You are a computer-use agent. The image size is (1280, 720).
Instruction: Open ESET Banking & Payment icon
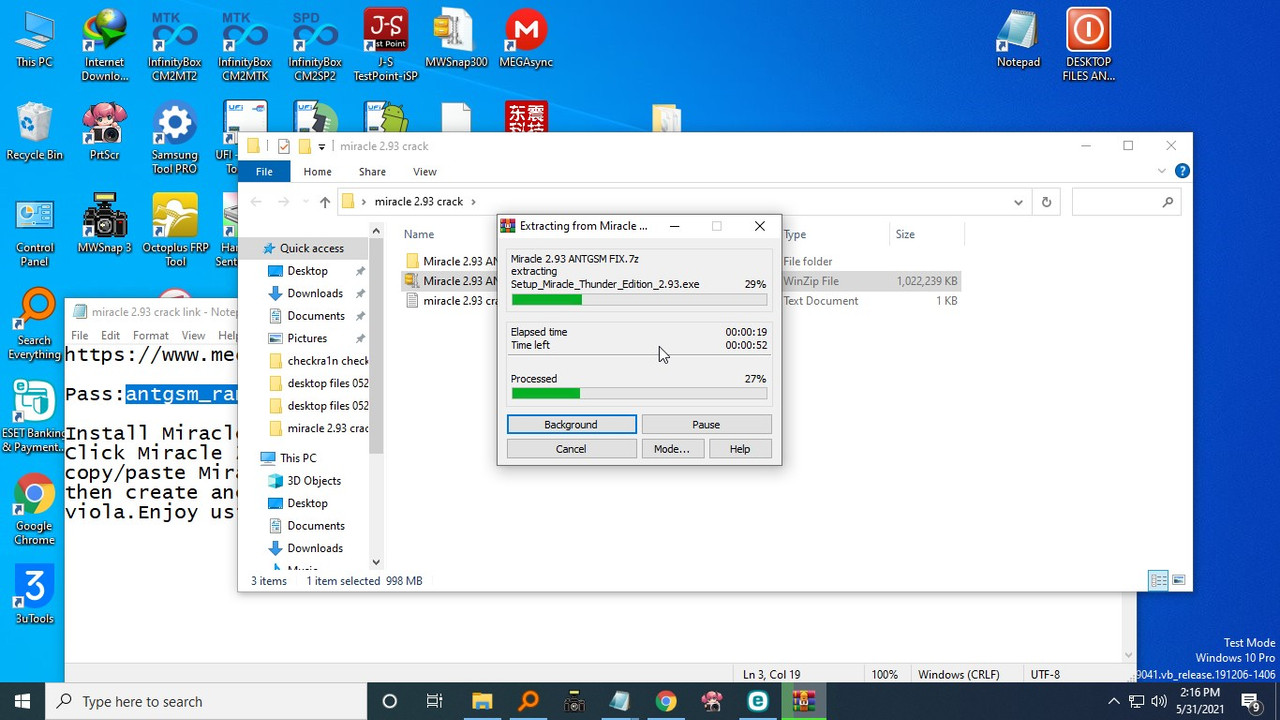click(34, 418)
